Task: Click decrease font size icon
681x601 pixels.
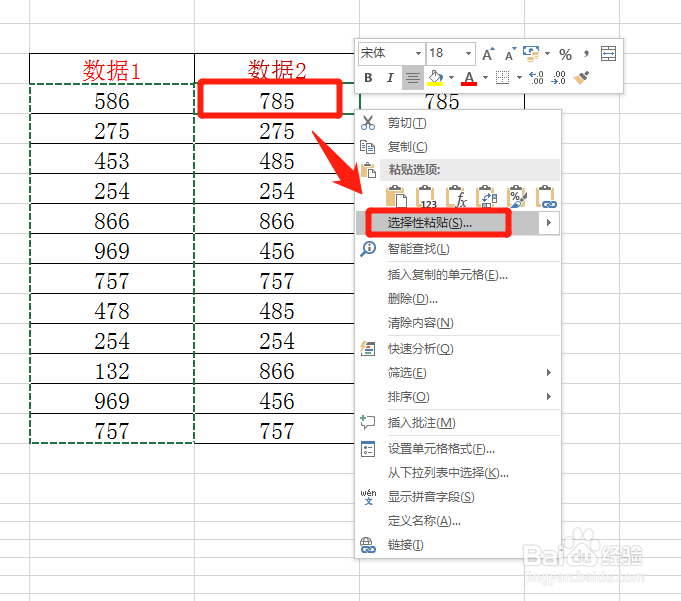Action: pyautogui.click(x=510, y=54)
